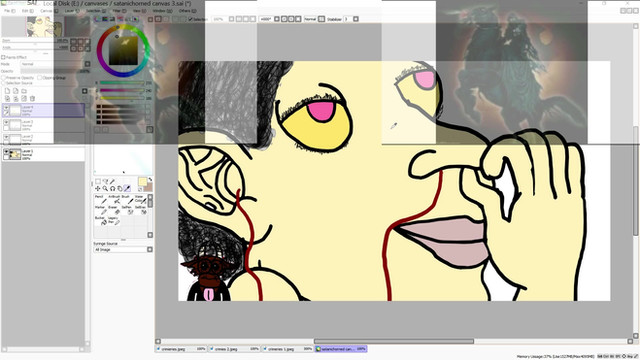This screenshot has width=640, height=360.
Task: Click the delete layer trash icon
Action: [x=32, y=98]
